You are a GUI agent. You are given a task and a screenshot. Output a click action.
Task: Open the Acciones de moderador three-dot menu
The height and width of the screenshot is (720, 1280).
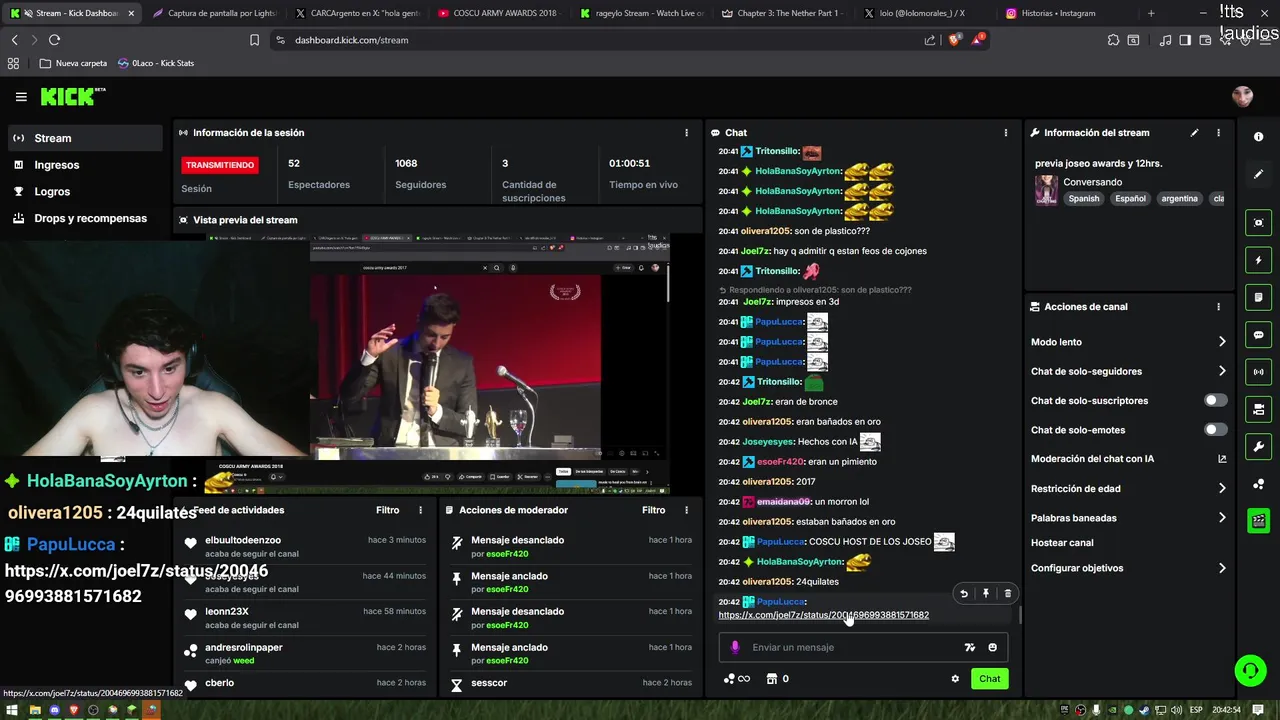(x=686, y=510)
